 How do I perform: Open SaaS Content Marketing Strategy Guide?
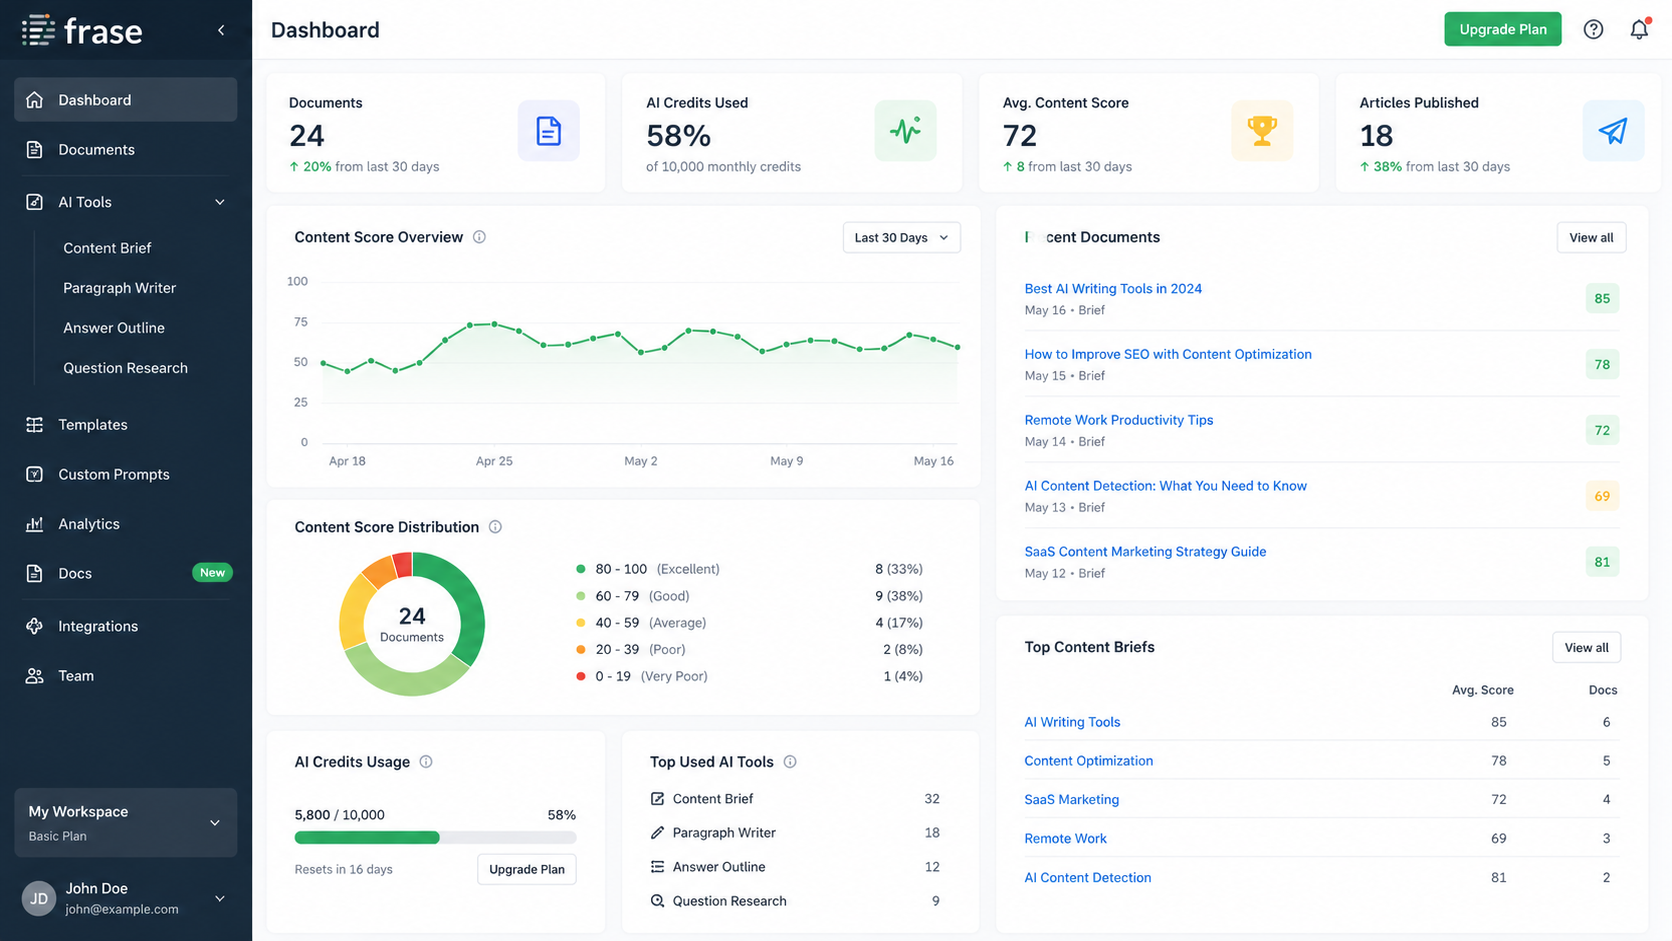tap(1145, 552)
